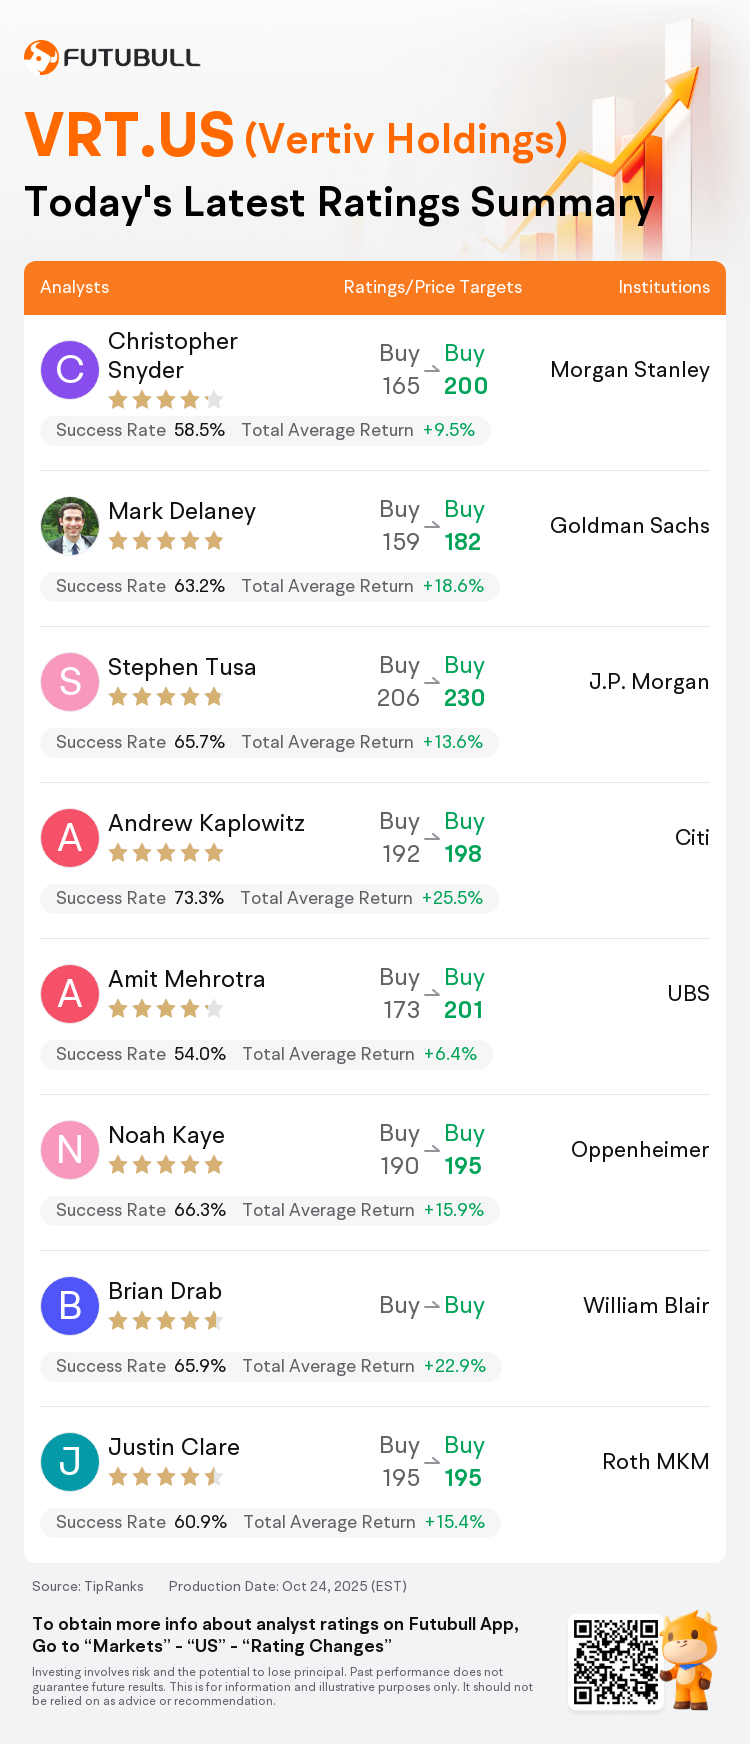Click Stephen Tusa's 230 price target
The width and height of the screenshot is (750, 1744).
point(464,698)
